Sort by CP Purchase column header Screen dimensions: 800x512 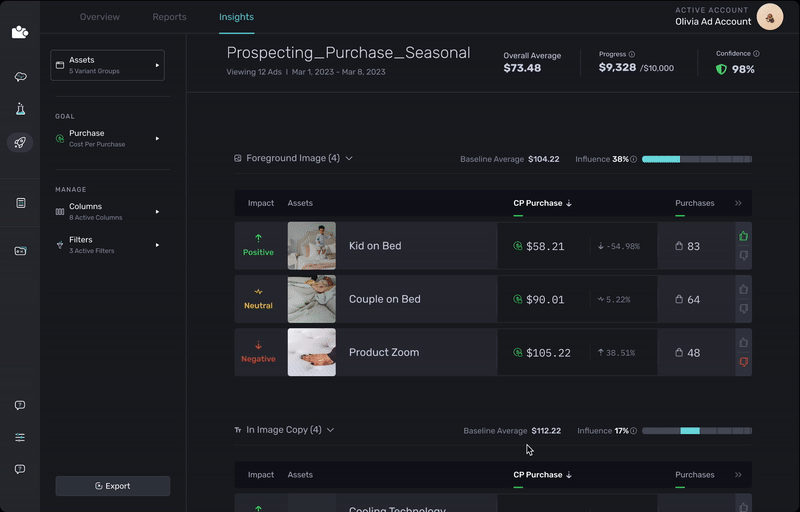[x=542, y=203]
